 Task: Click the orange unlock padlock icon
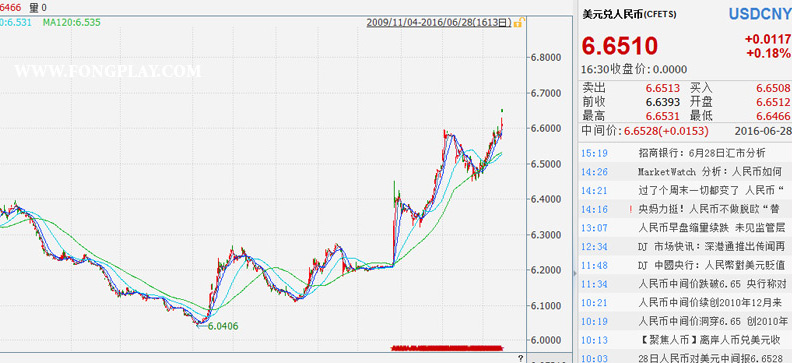519,22
